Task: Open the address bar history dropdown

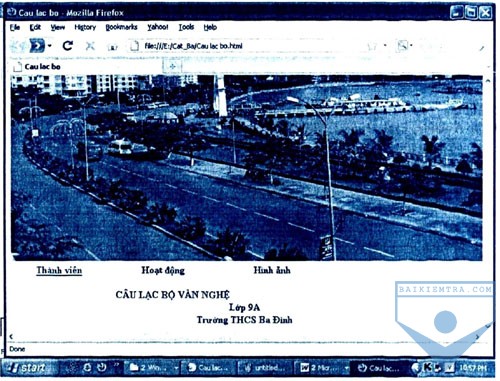Action: point(385,45)
